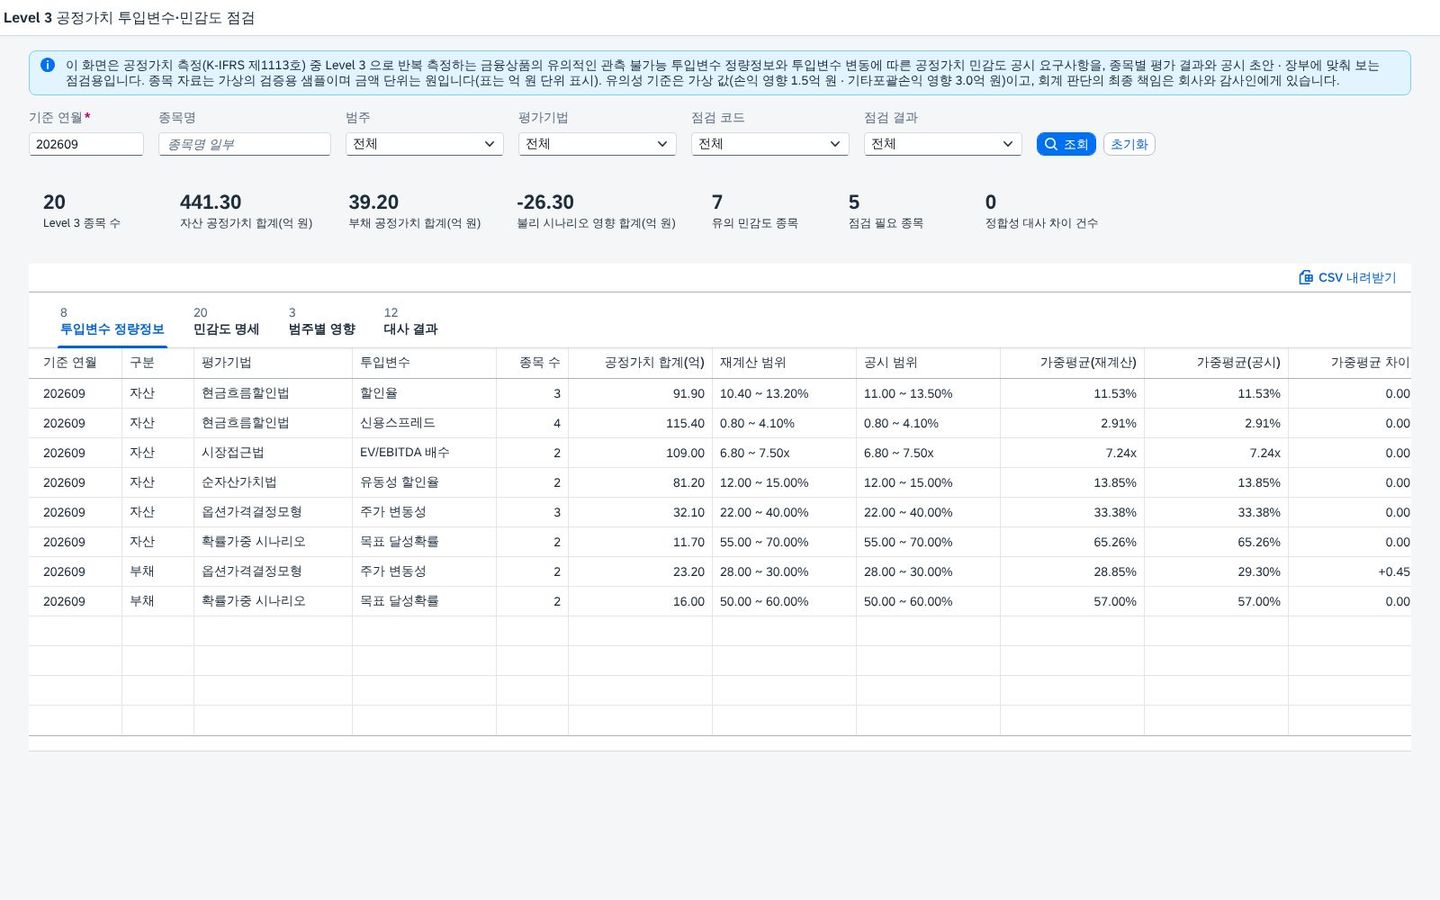Click into the 종목명 search field
Screen dimensions: 1440x900
245,144
